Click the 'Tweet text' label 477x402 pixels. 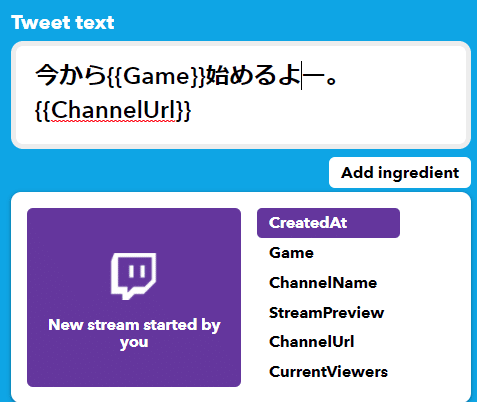click(63, 22)
